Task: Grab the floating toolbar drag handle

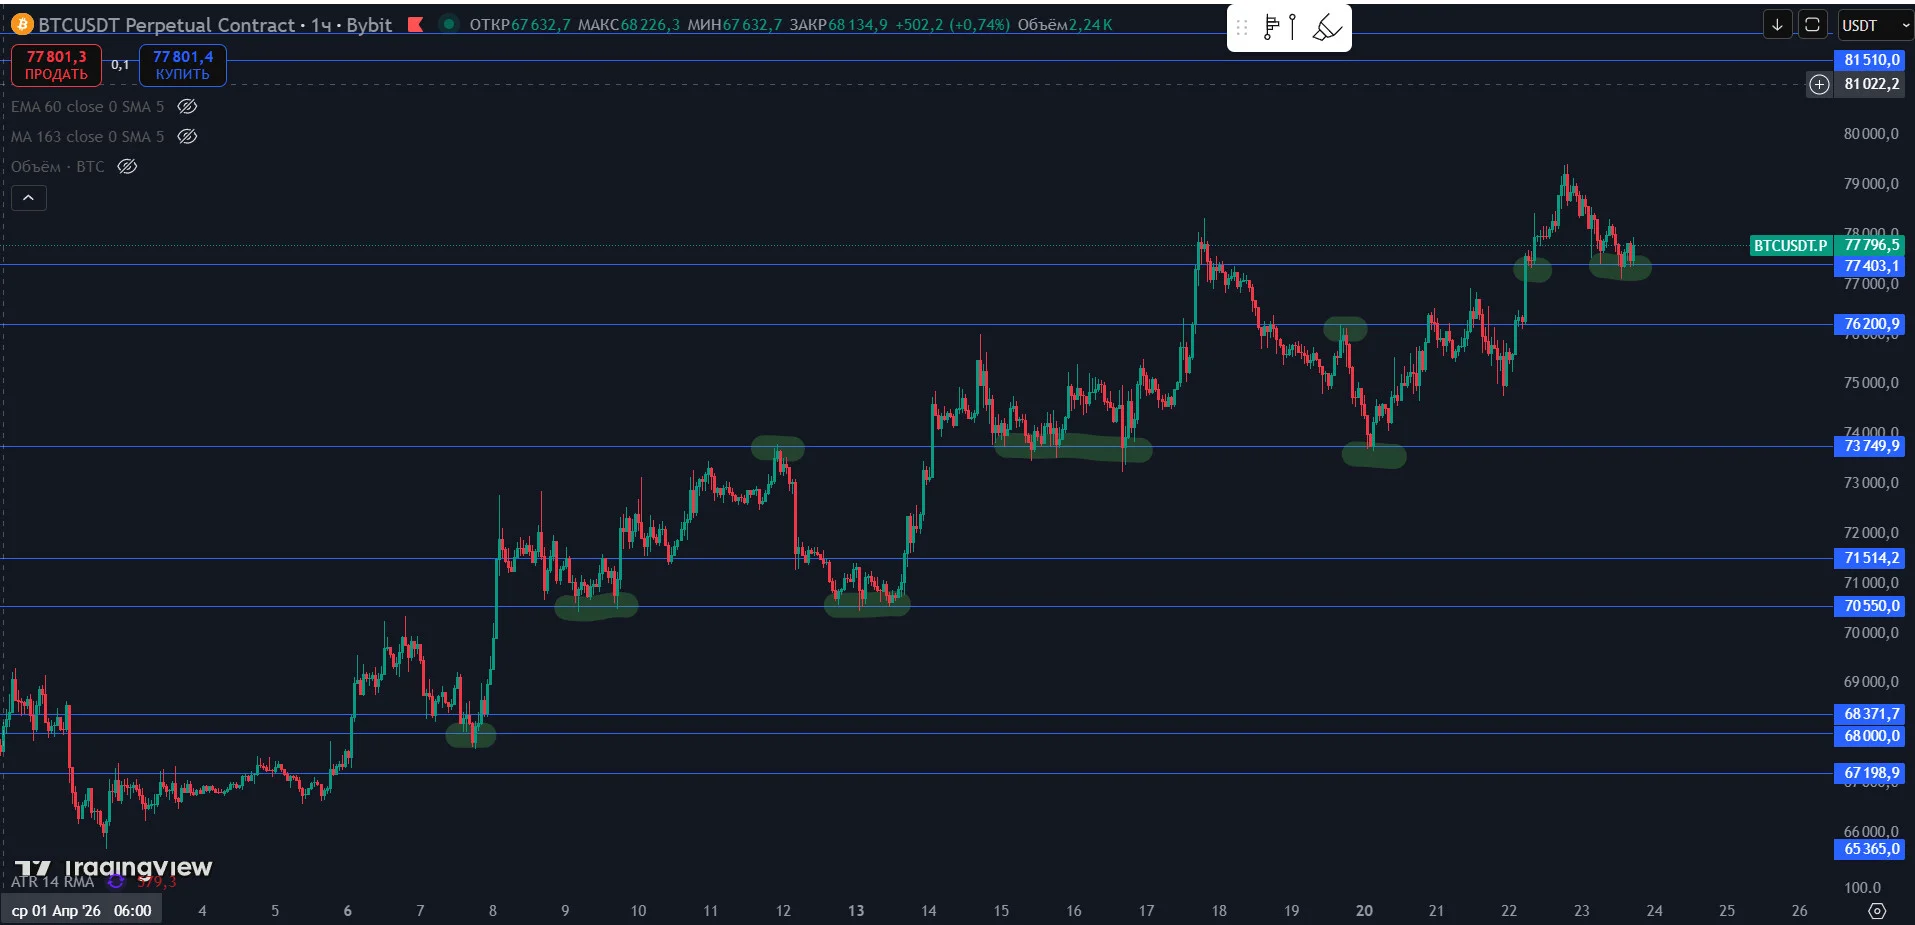Action: pyautogui.click(x=1242, y=28)
